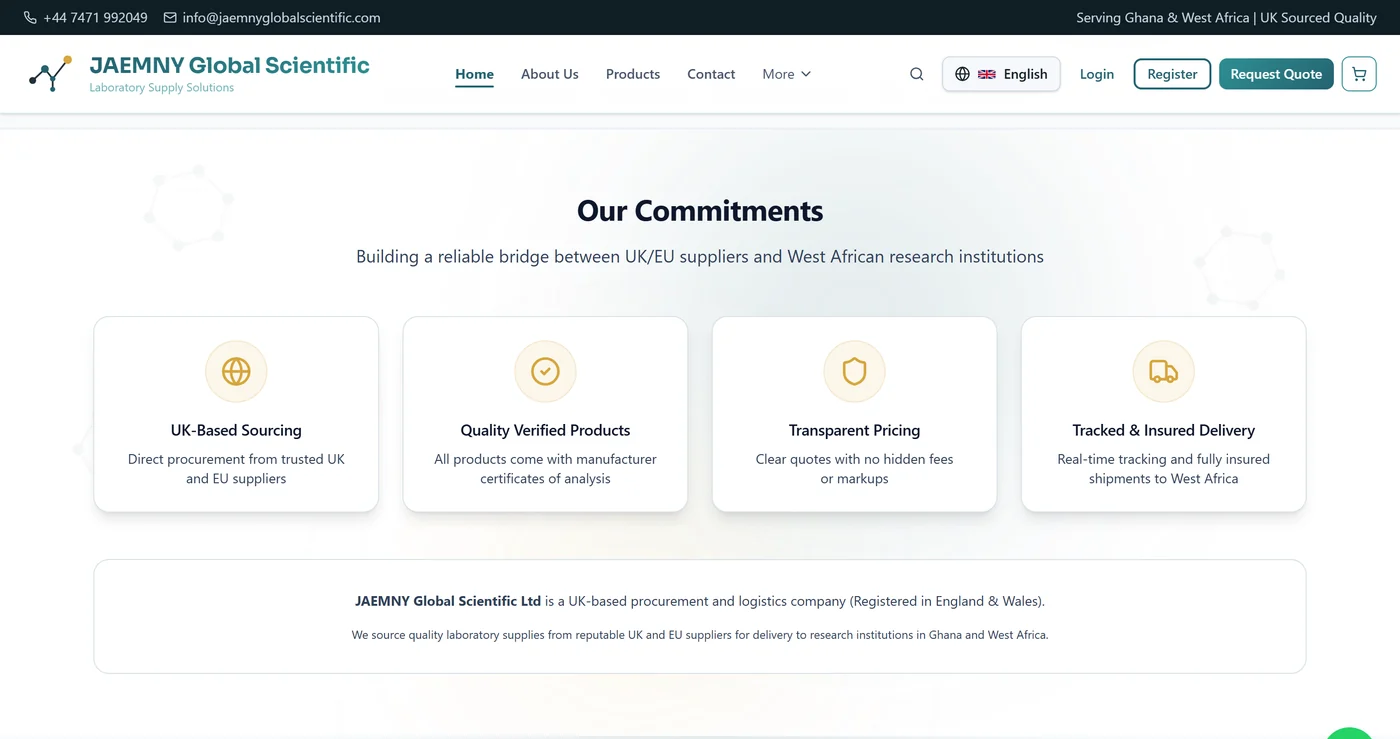
Task: Click the 'Tracked & Insured Delivery' card title
Action: 1163,430
